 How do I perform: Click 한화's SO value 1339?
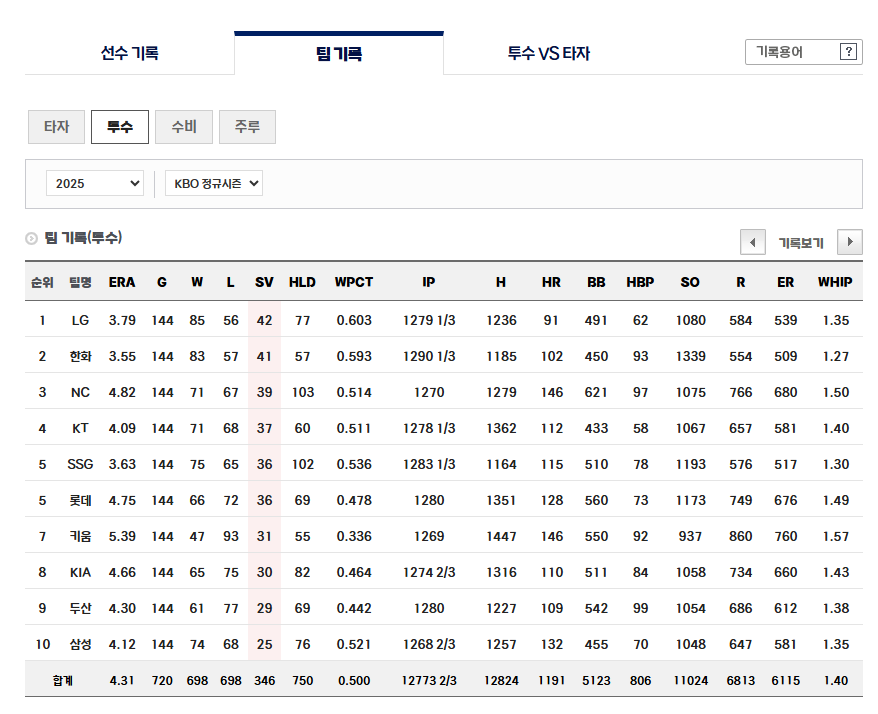click(x=690, y=356)
